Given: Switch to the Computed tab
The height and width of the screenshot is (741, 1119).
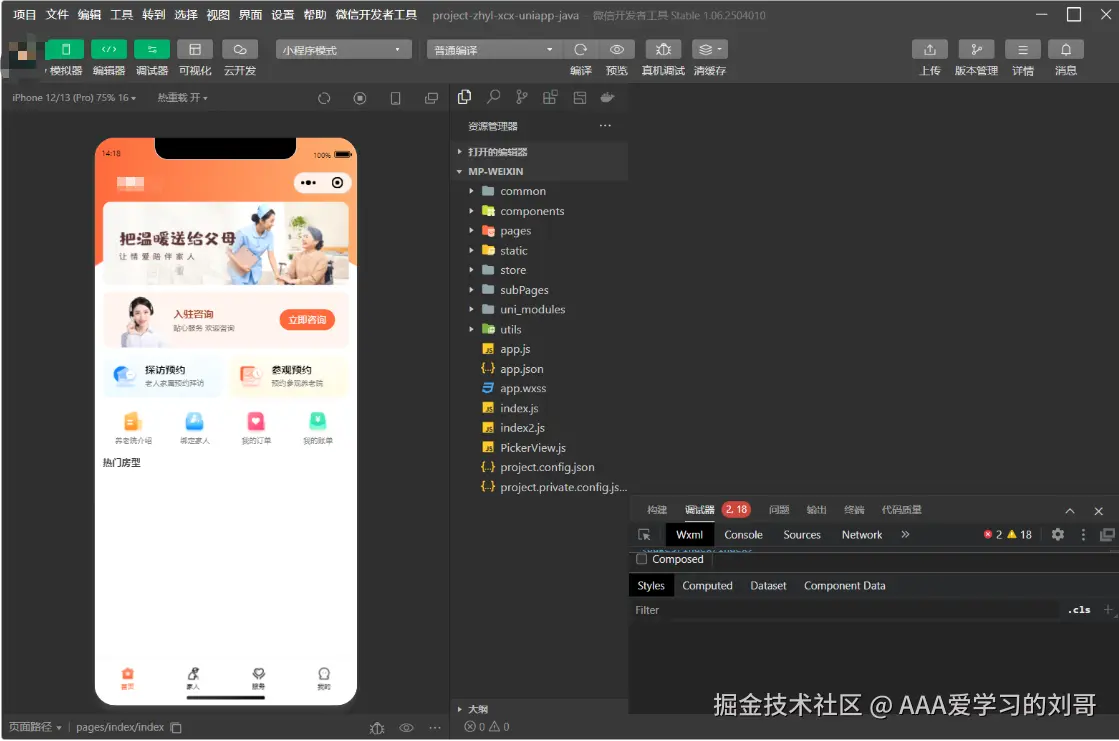Looking at the screenshot, I should click(x=707, y=585).
